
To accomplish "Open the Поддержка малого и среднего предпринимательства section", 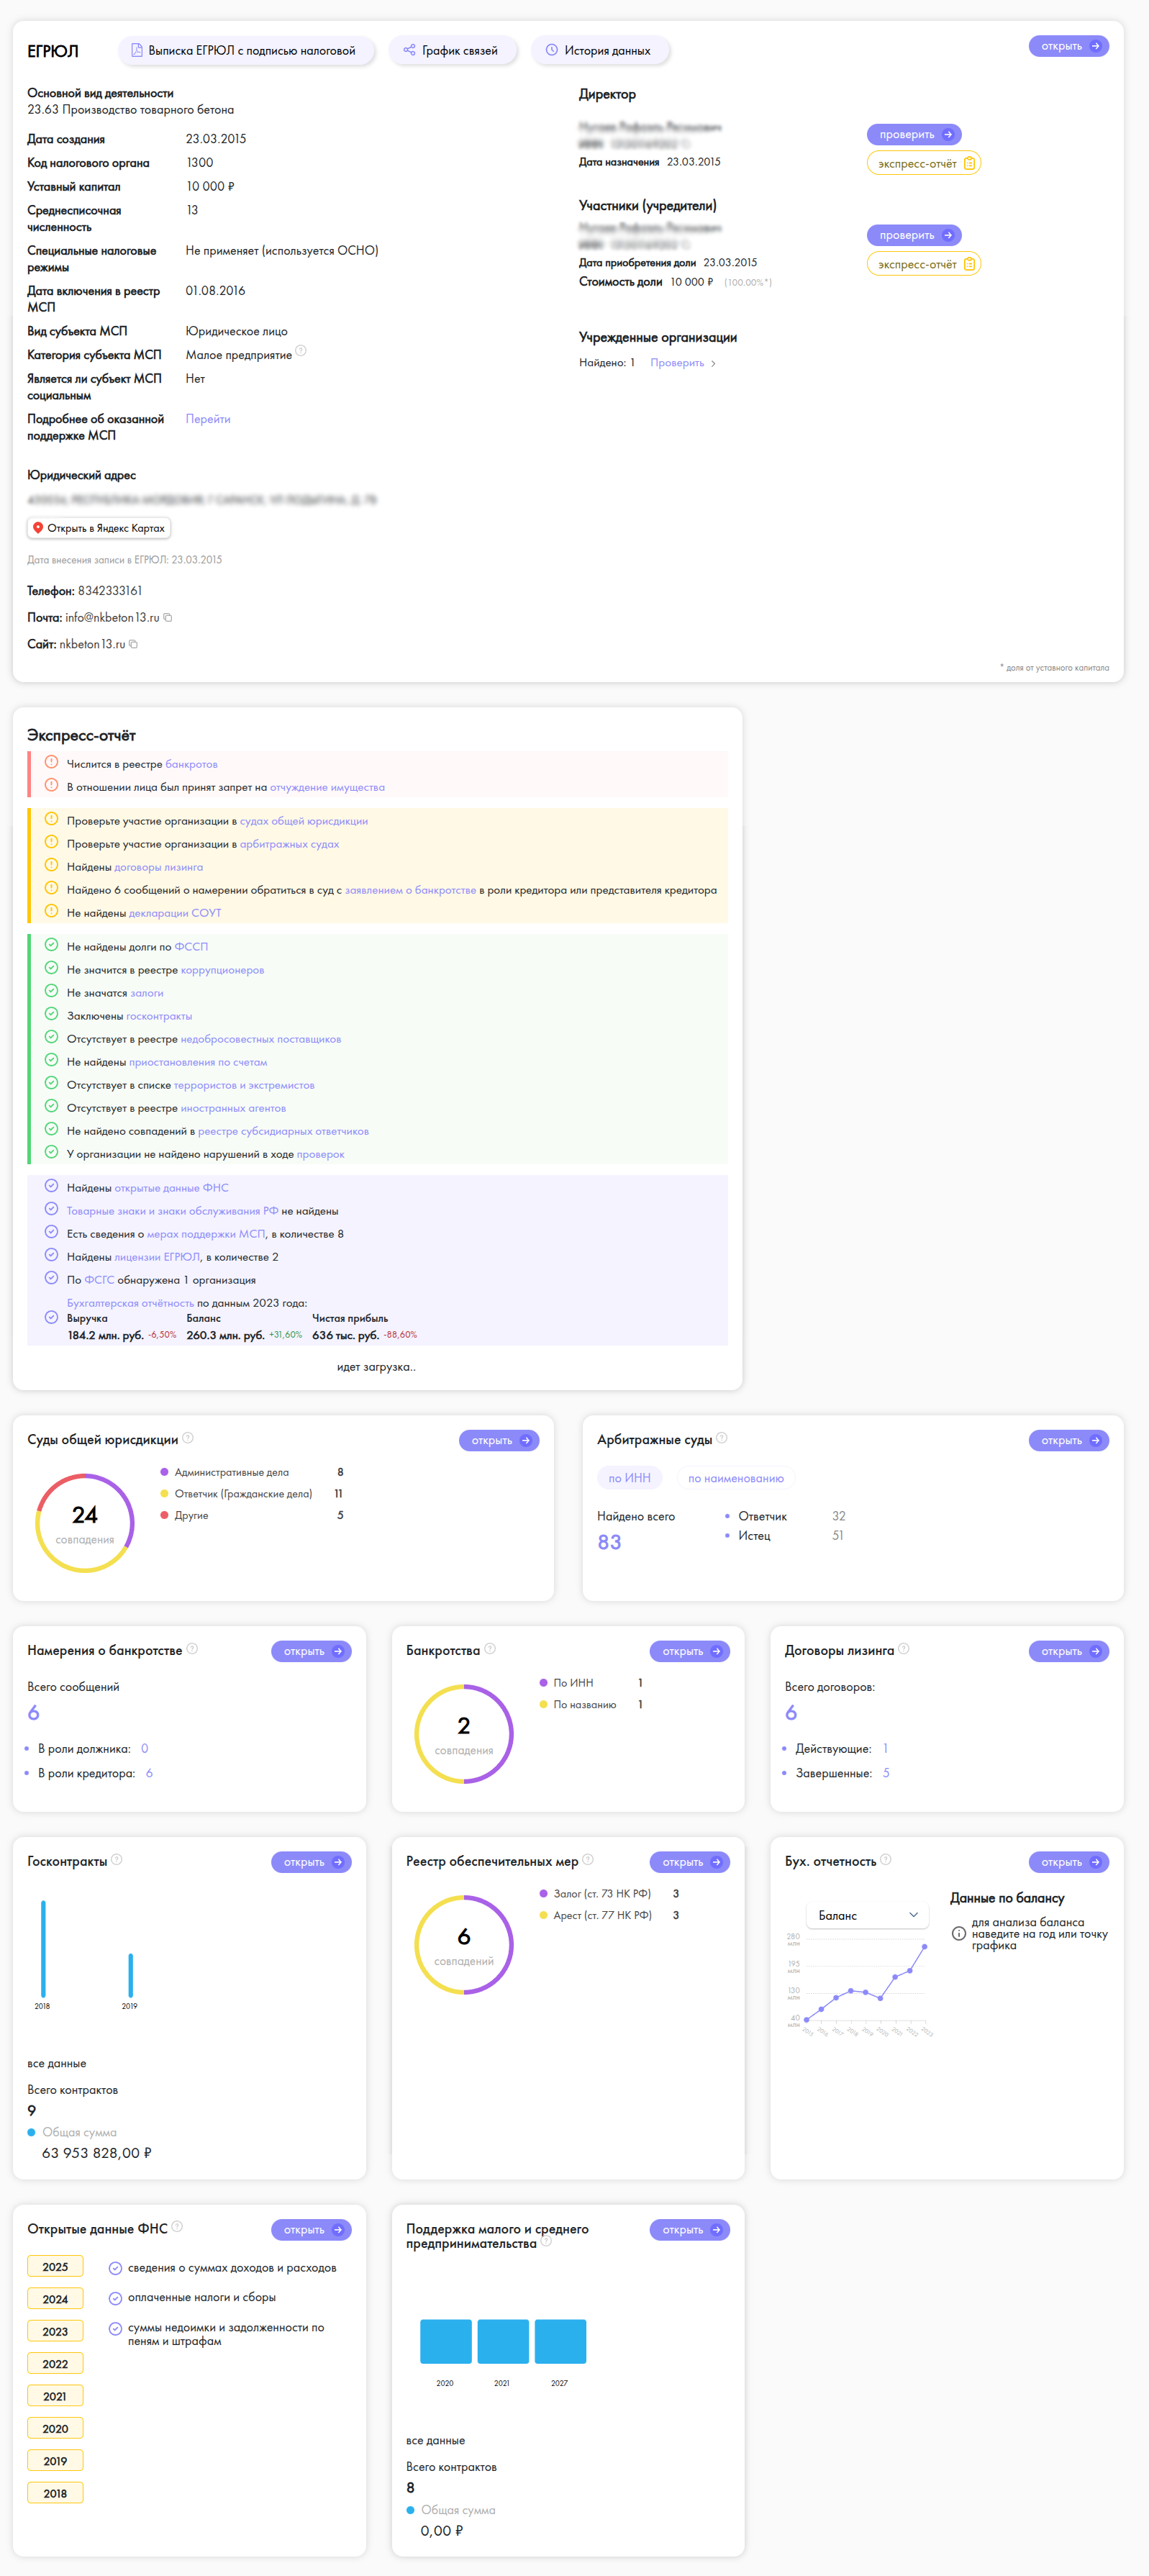I will click(x=690, y=2230).
